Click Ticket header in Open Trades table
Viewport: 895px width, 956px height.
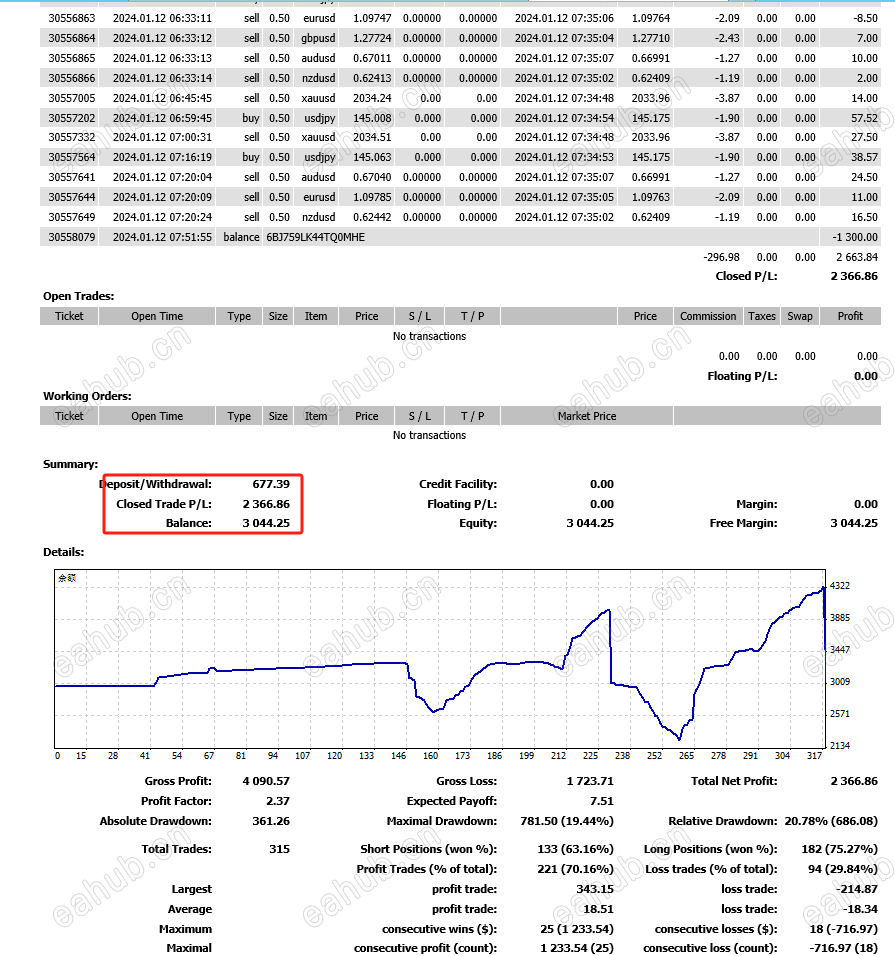(x=69, y=316)
